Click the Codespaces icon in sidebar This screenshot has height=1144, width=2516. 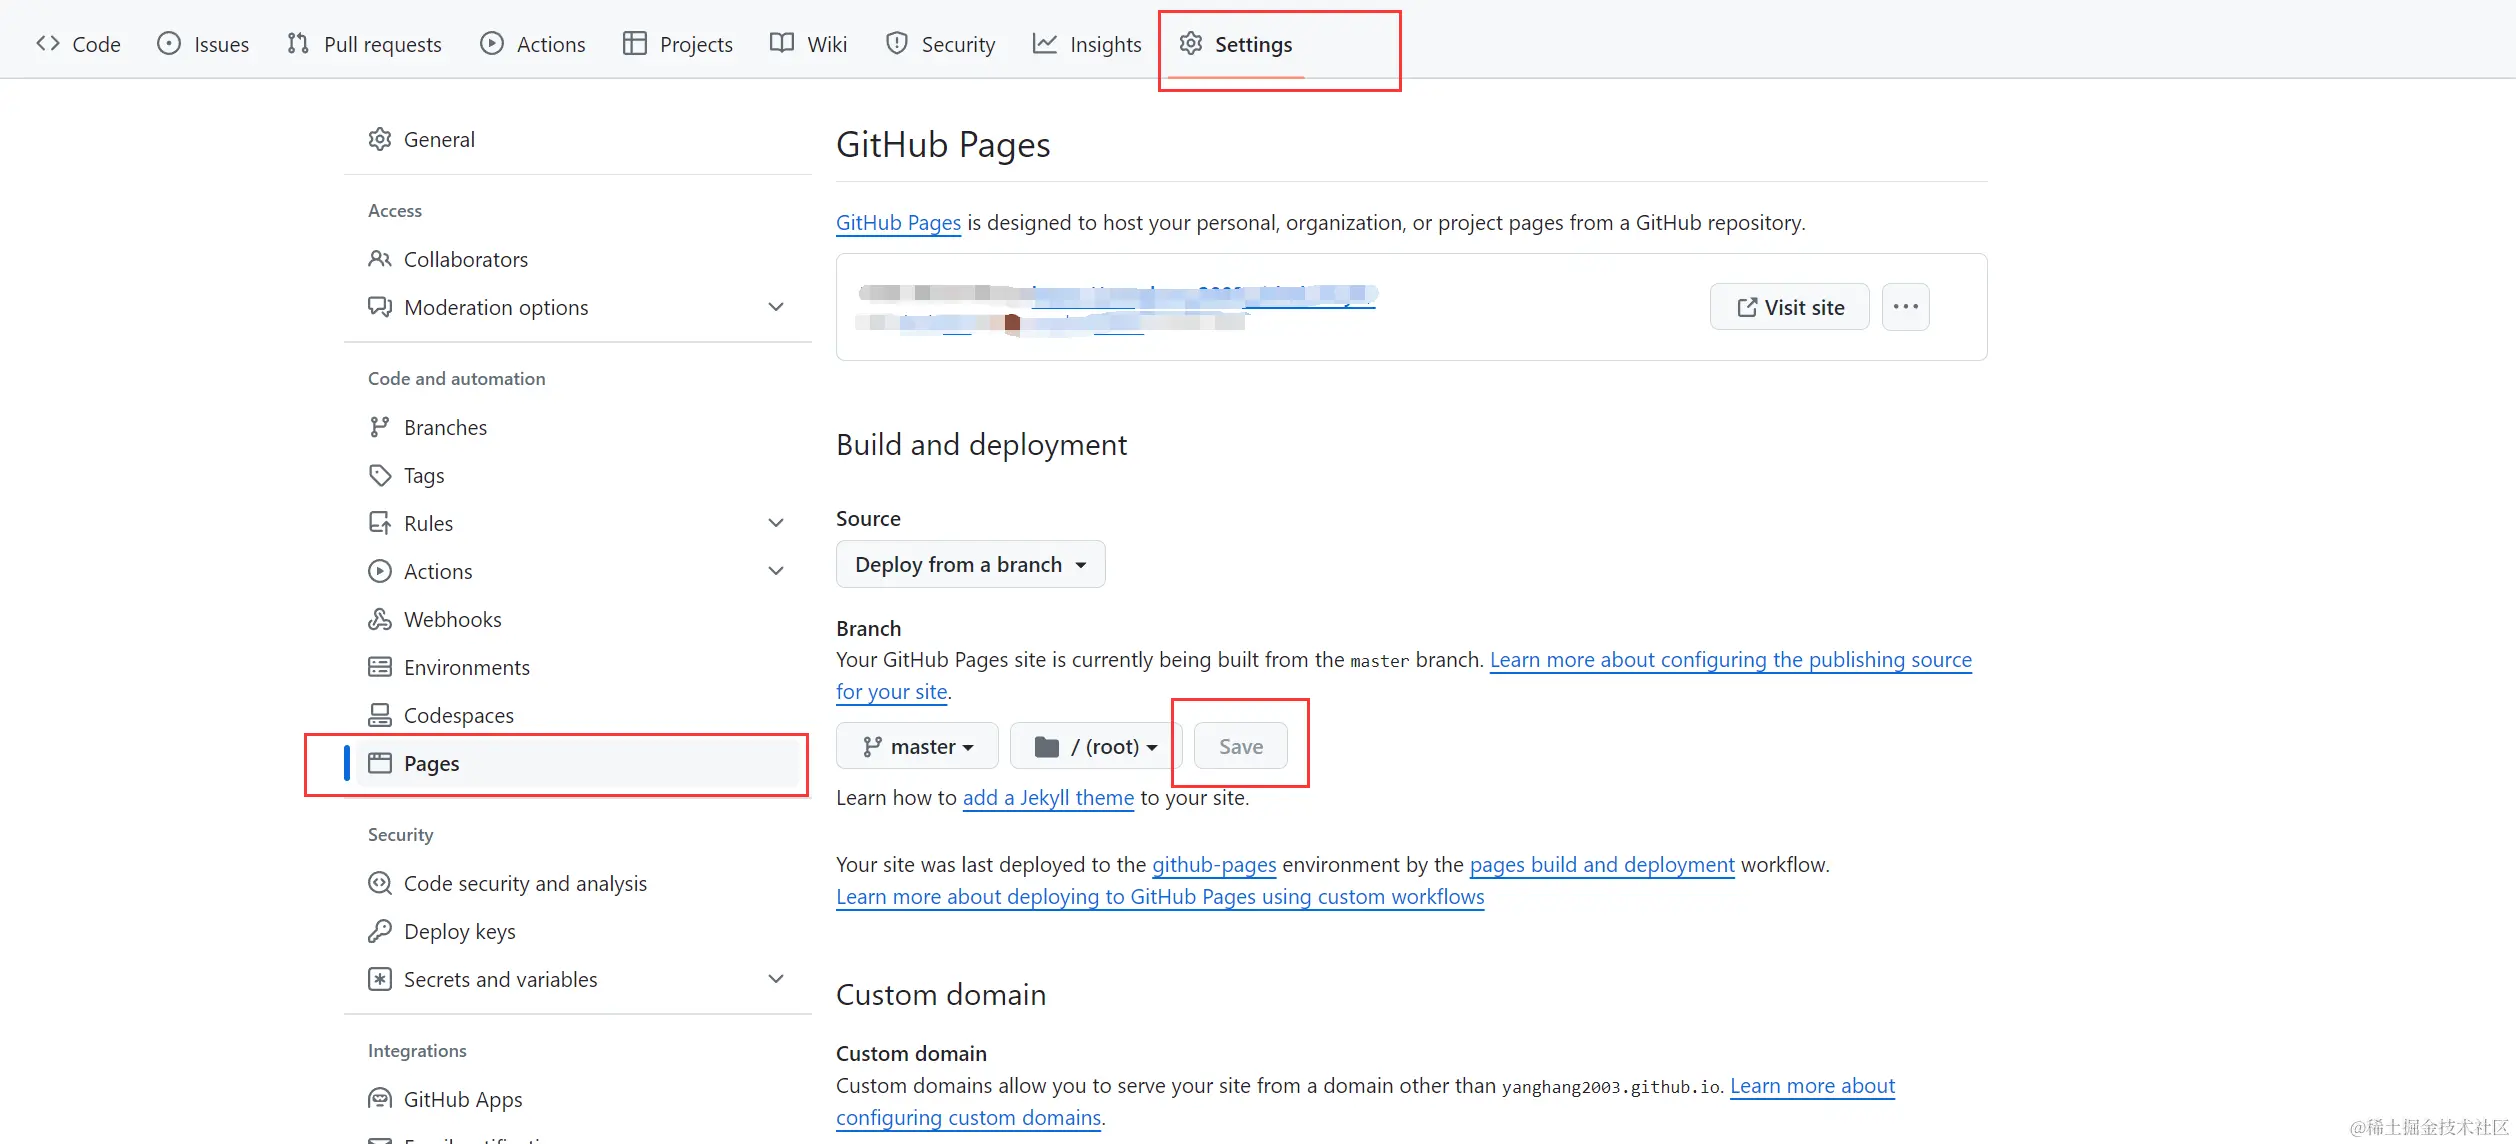[x=379, y=715]
